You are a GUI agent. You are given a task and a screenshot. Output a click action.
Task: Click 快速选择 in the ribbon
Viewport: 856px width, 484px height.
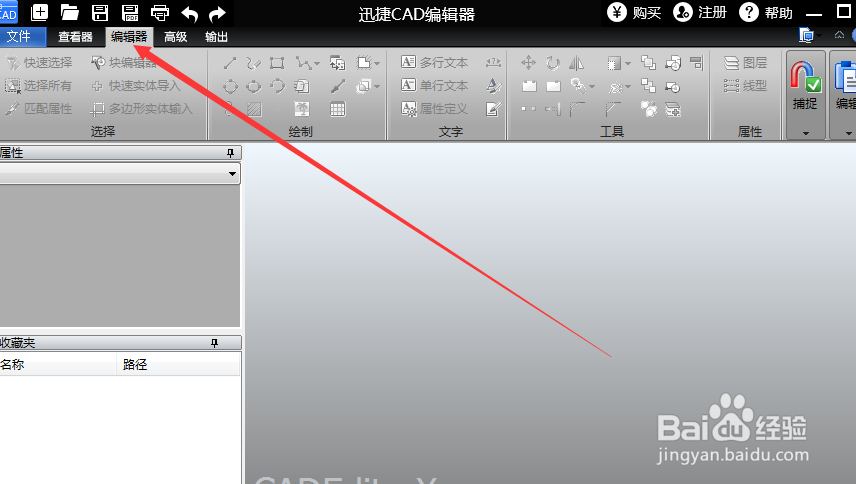tap(39, 63)
